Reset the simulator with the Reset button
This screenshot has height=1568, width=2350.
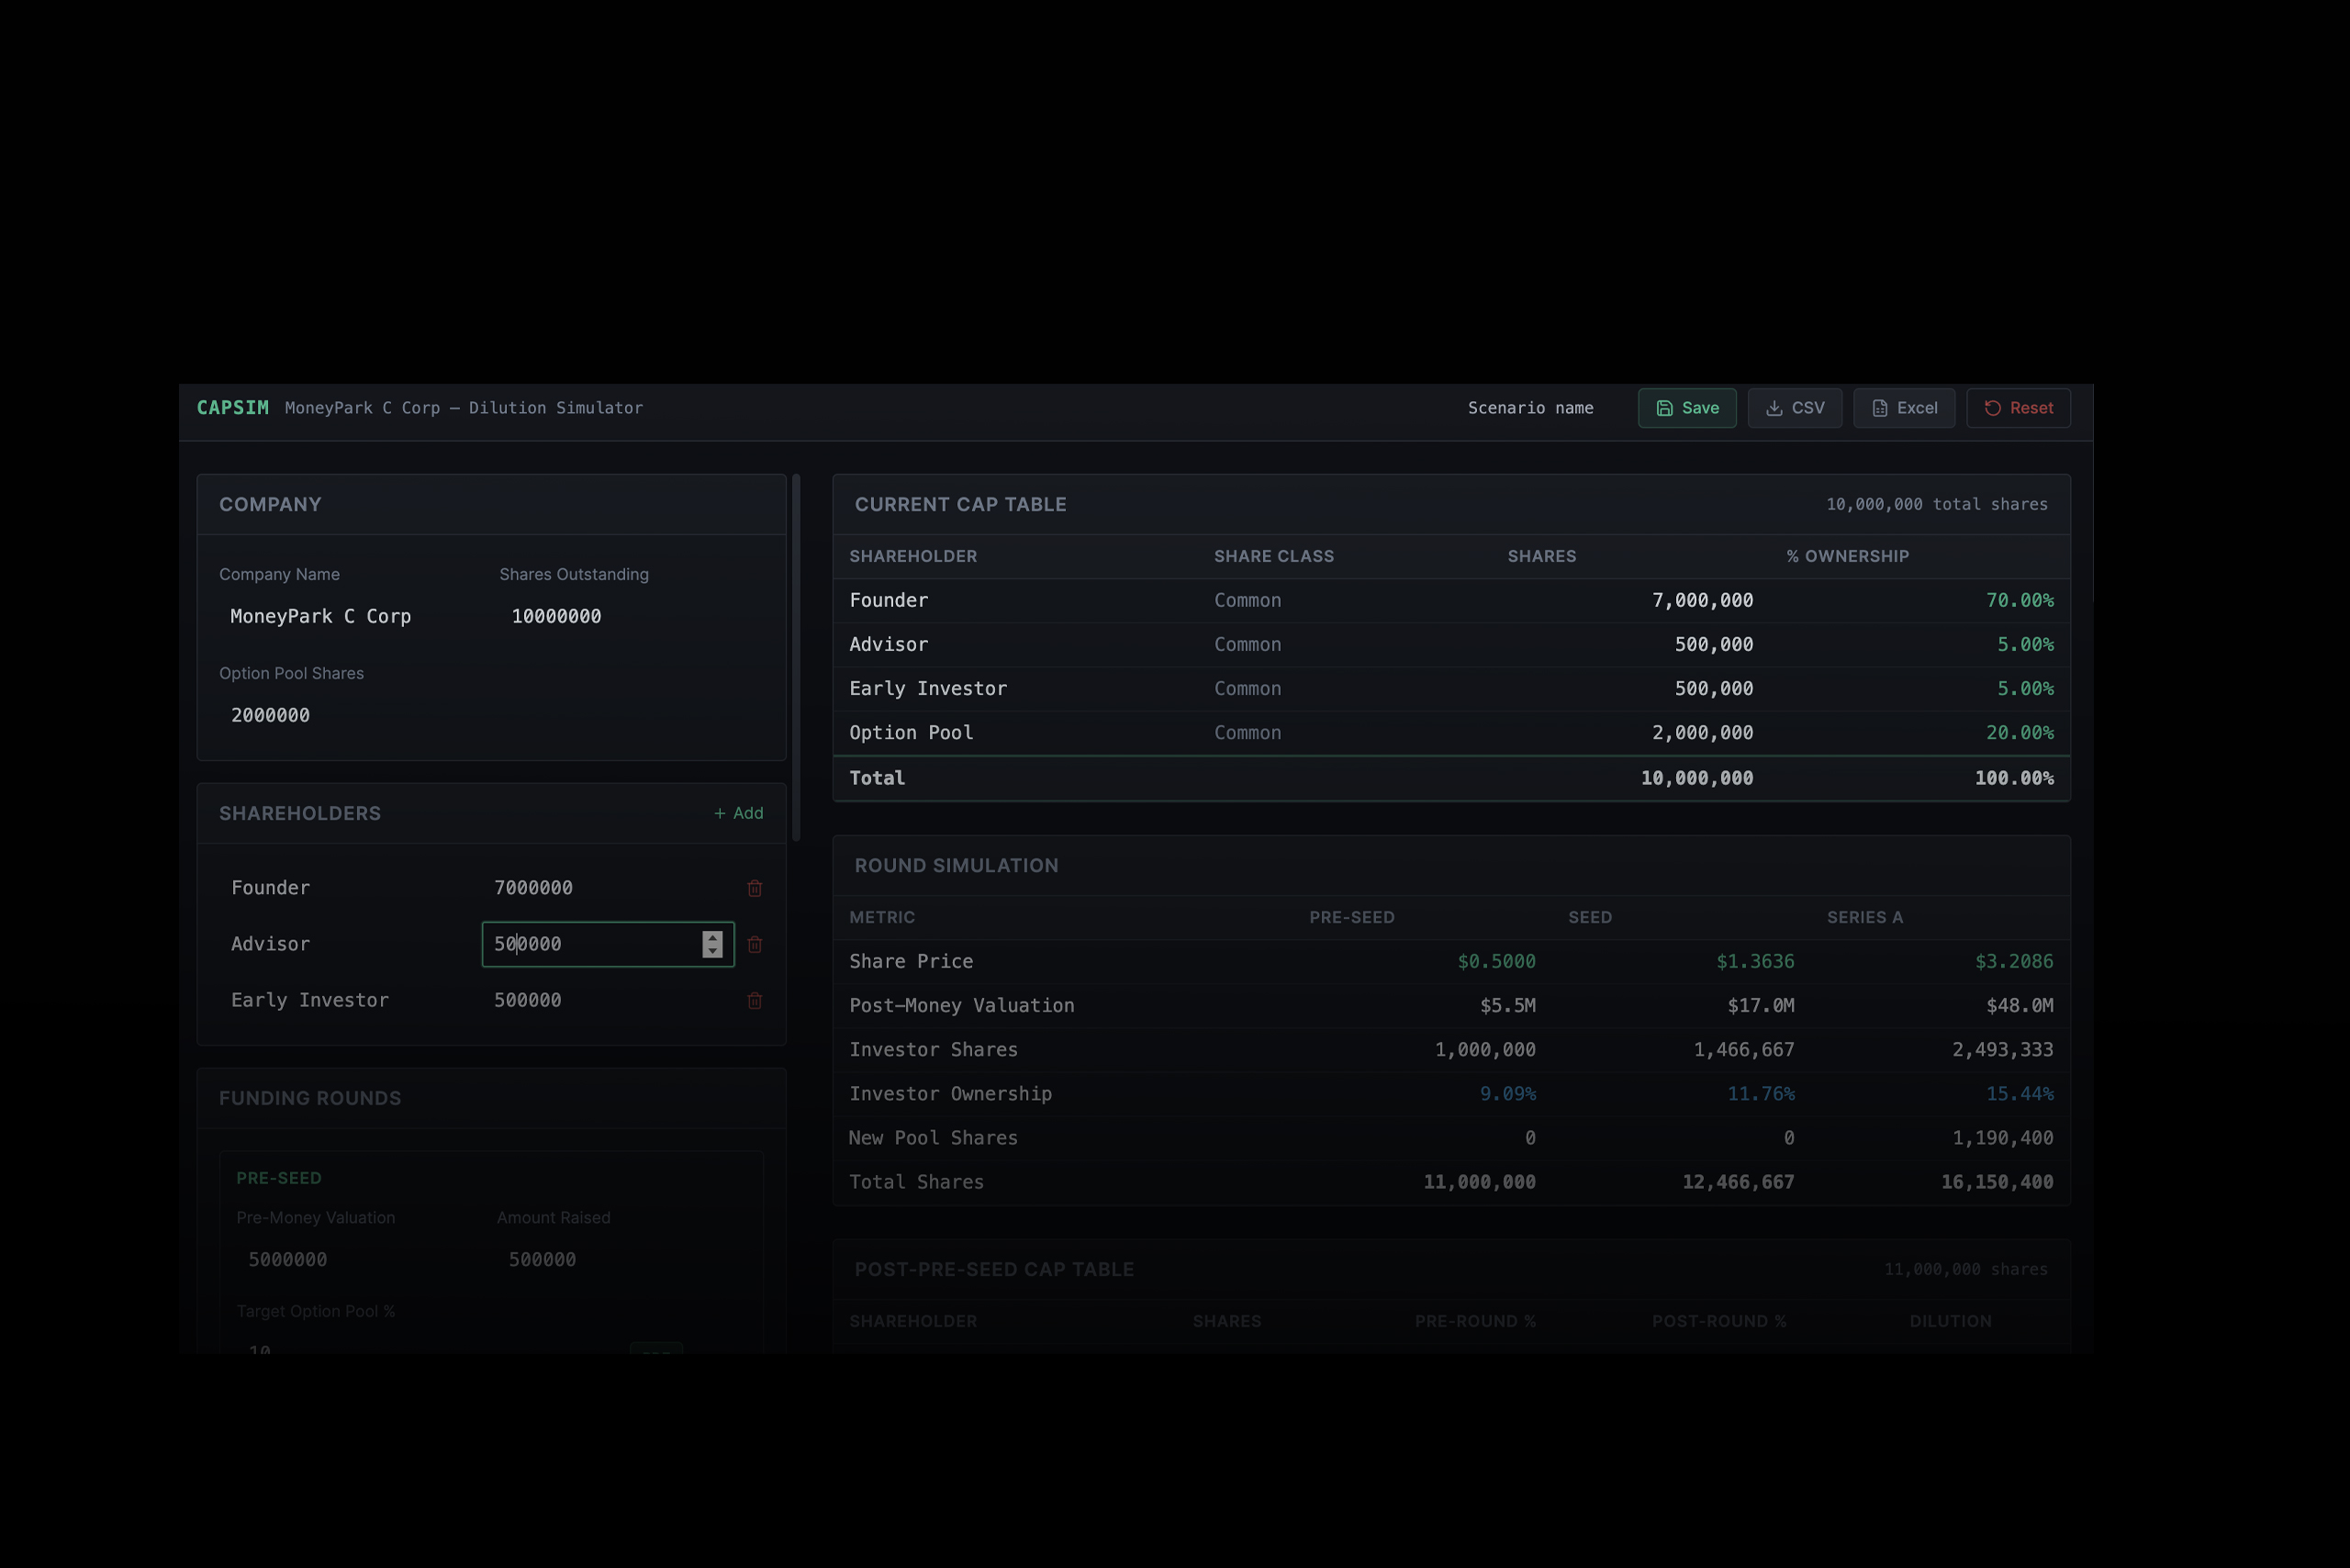click(x=2017, y=408)
